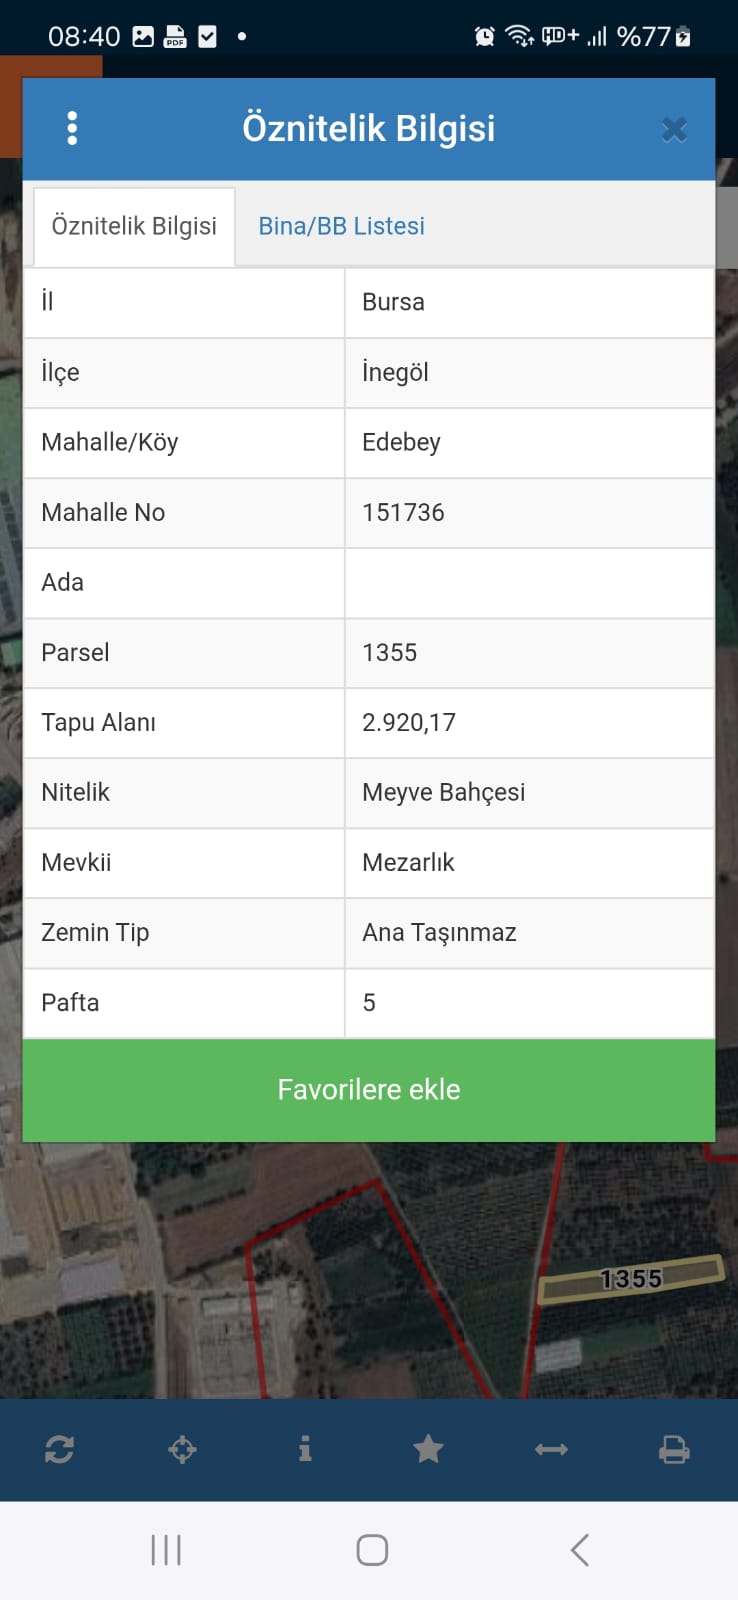
Task: Tap the refresh icon in bottom toolbar
Action: point(60,1450)
